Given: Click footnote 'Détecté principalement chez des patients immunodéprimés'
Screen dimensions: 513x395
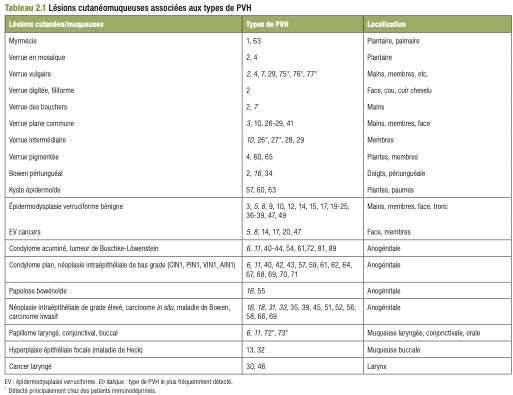Looking at the screenshot, I should (x=82, y=390).
